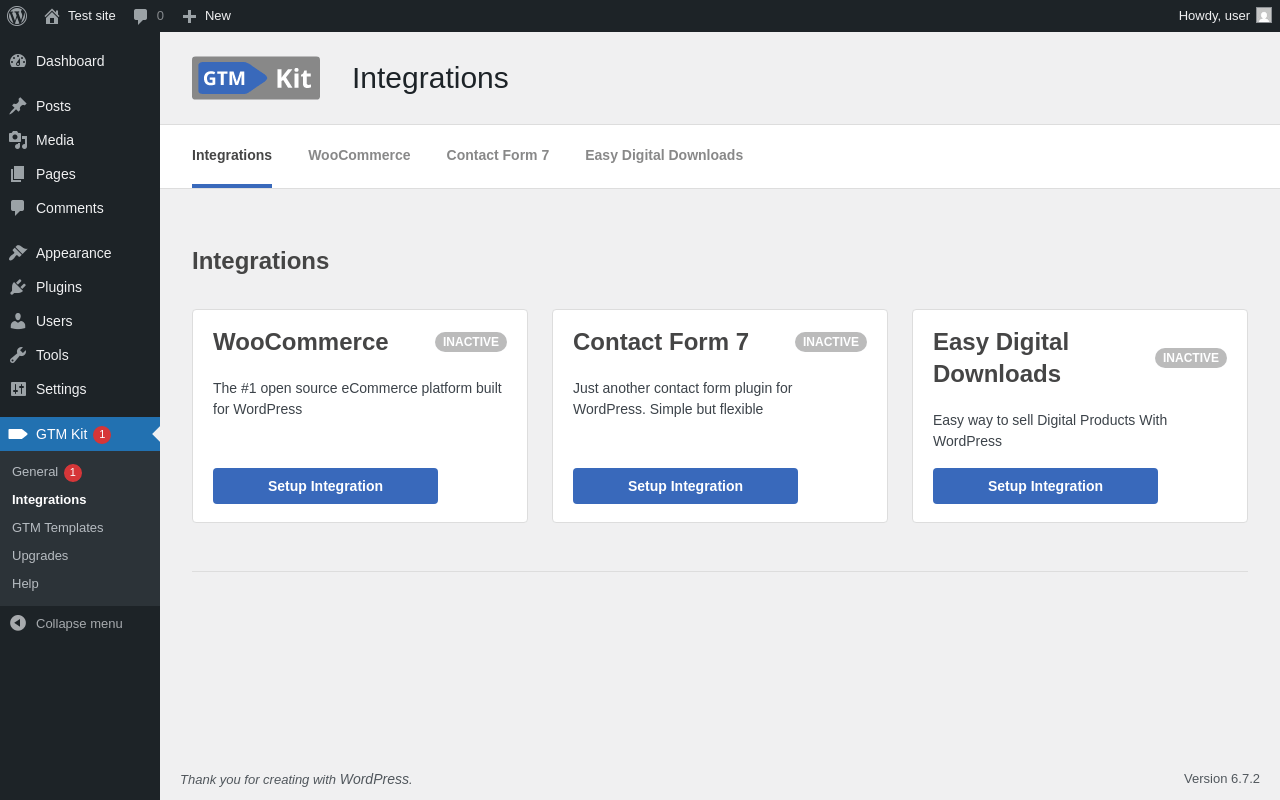This screenshot has height=800, width=1280.
Task: Click the Media icon in sidebar
Action: pyautogui.click(x=18, y=140)
